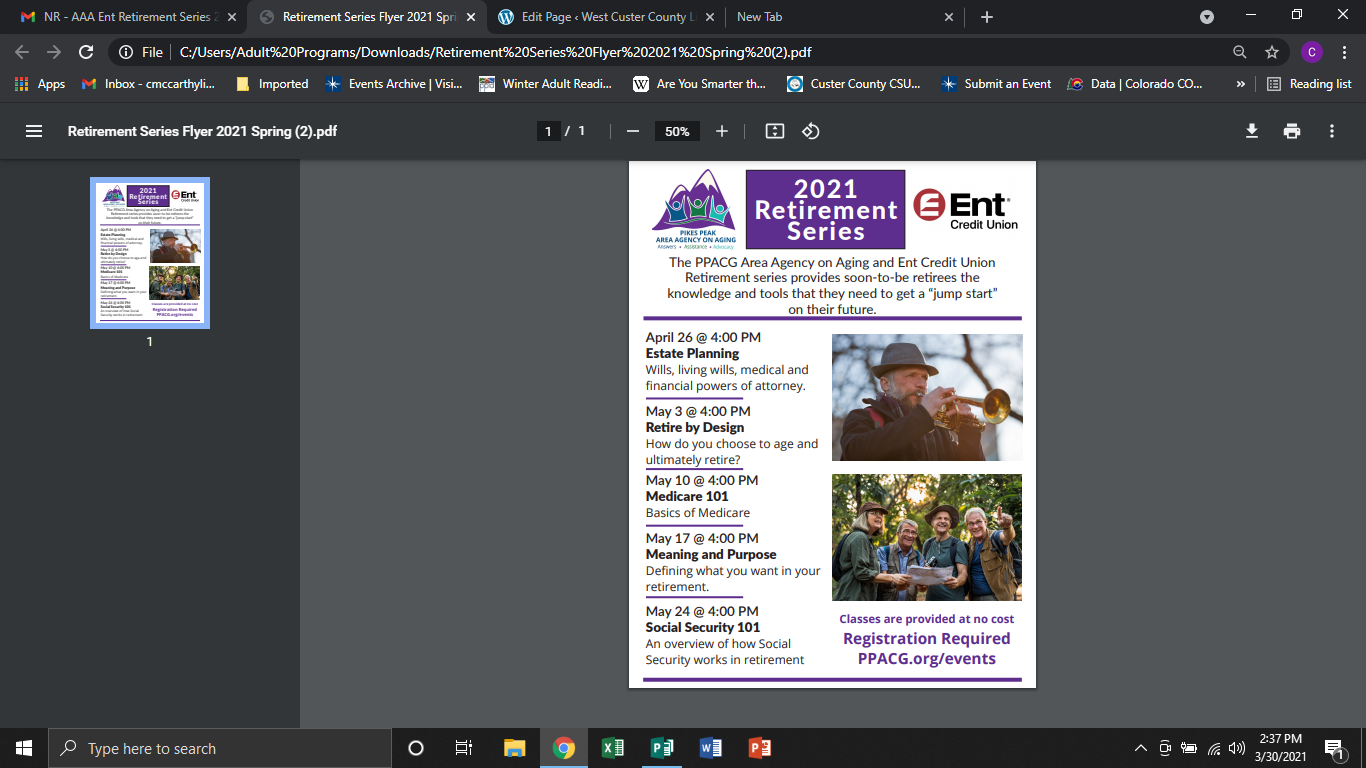The image size is (1366, 768).
Task: Open Inbox Gmail bookmark
Action: [147, 84]
